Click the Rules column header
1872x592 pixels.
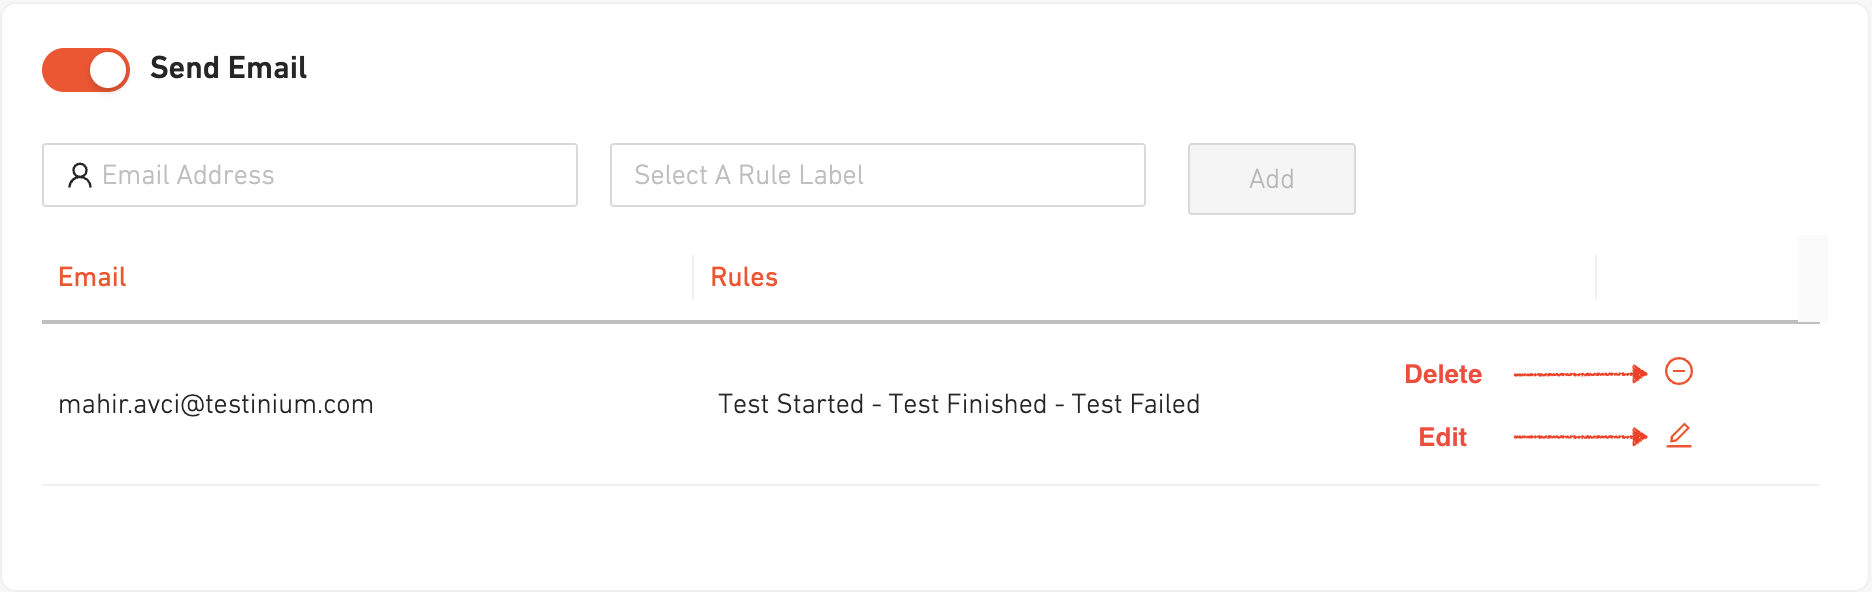click(744, 277)
